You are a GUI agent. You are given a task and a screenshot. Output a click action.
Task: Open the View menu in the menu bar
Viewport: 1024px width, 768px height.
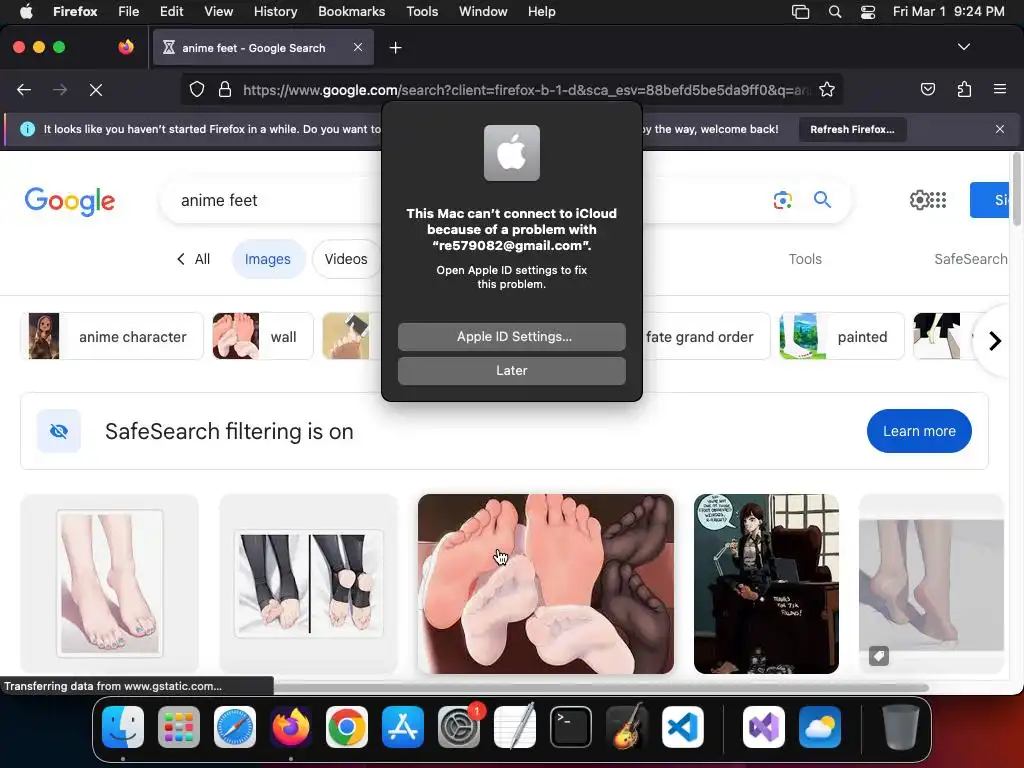pyautogui.click(x=218, y=11)
